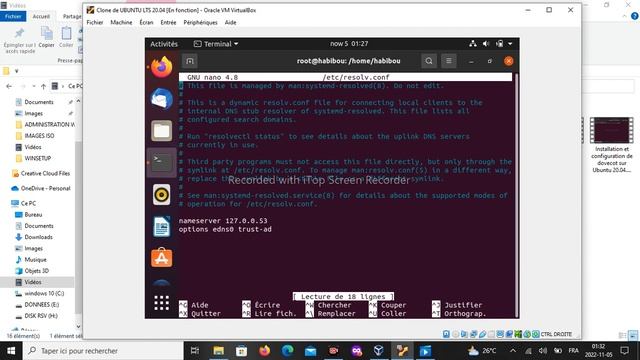The height and width of the screenshot is (360, 640).
Task: Open Rhythmbox music player in dock
Action: pos(162,195)
